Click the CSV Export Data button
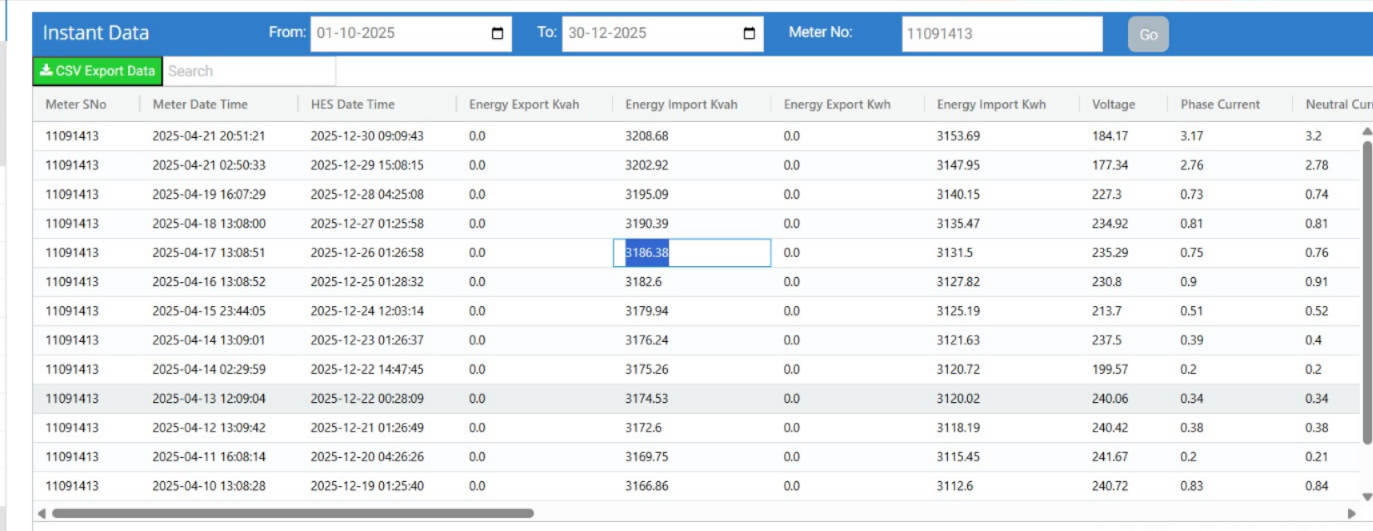 [x=97, y=71]
